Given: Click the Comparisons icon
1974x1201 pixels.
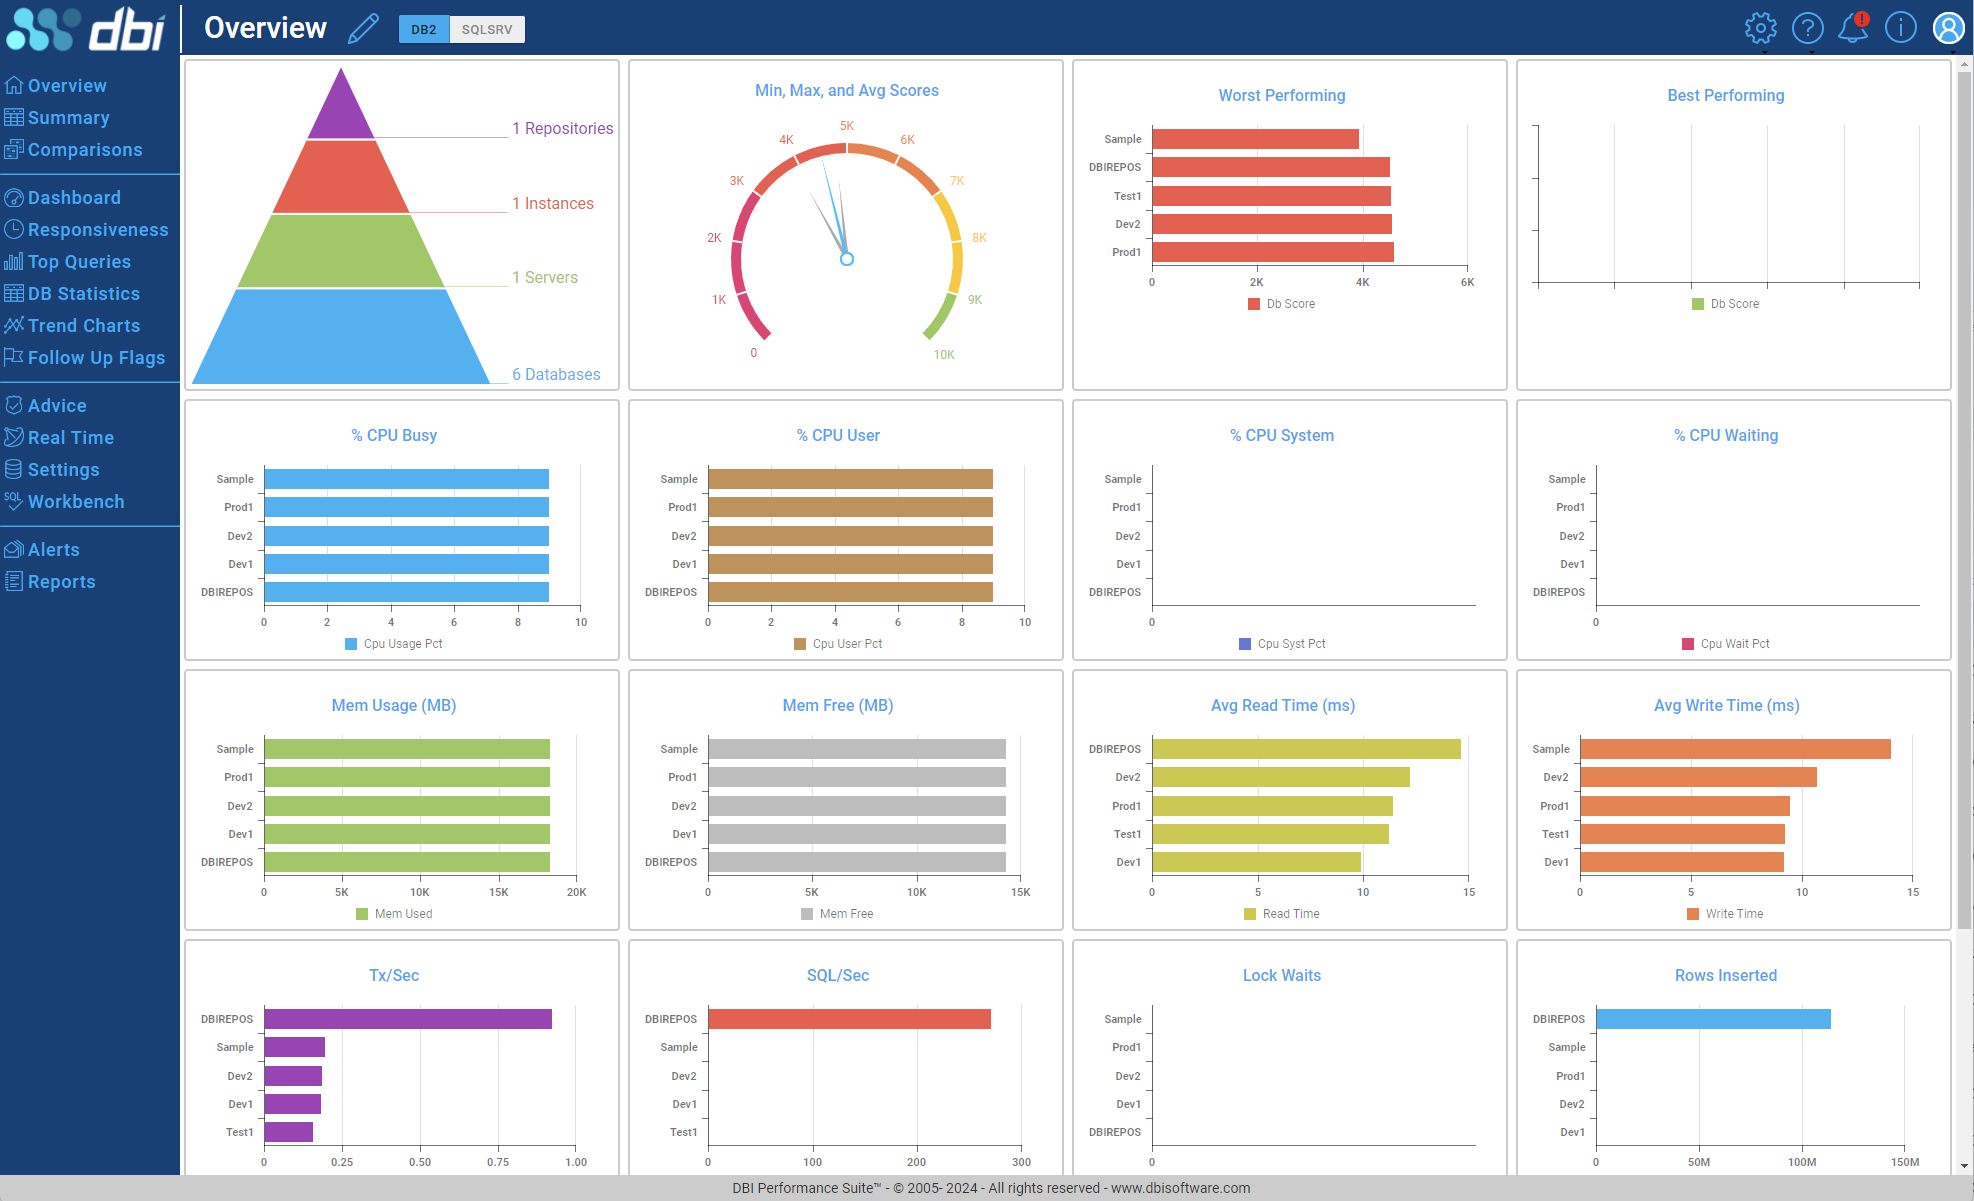Looking at the screenshot, I should point(13,149).
